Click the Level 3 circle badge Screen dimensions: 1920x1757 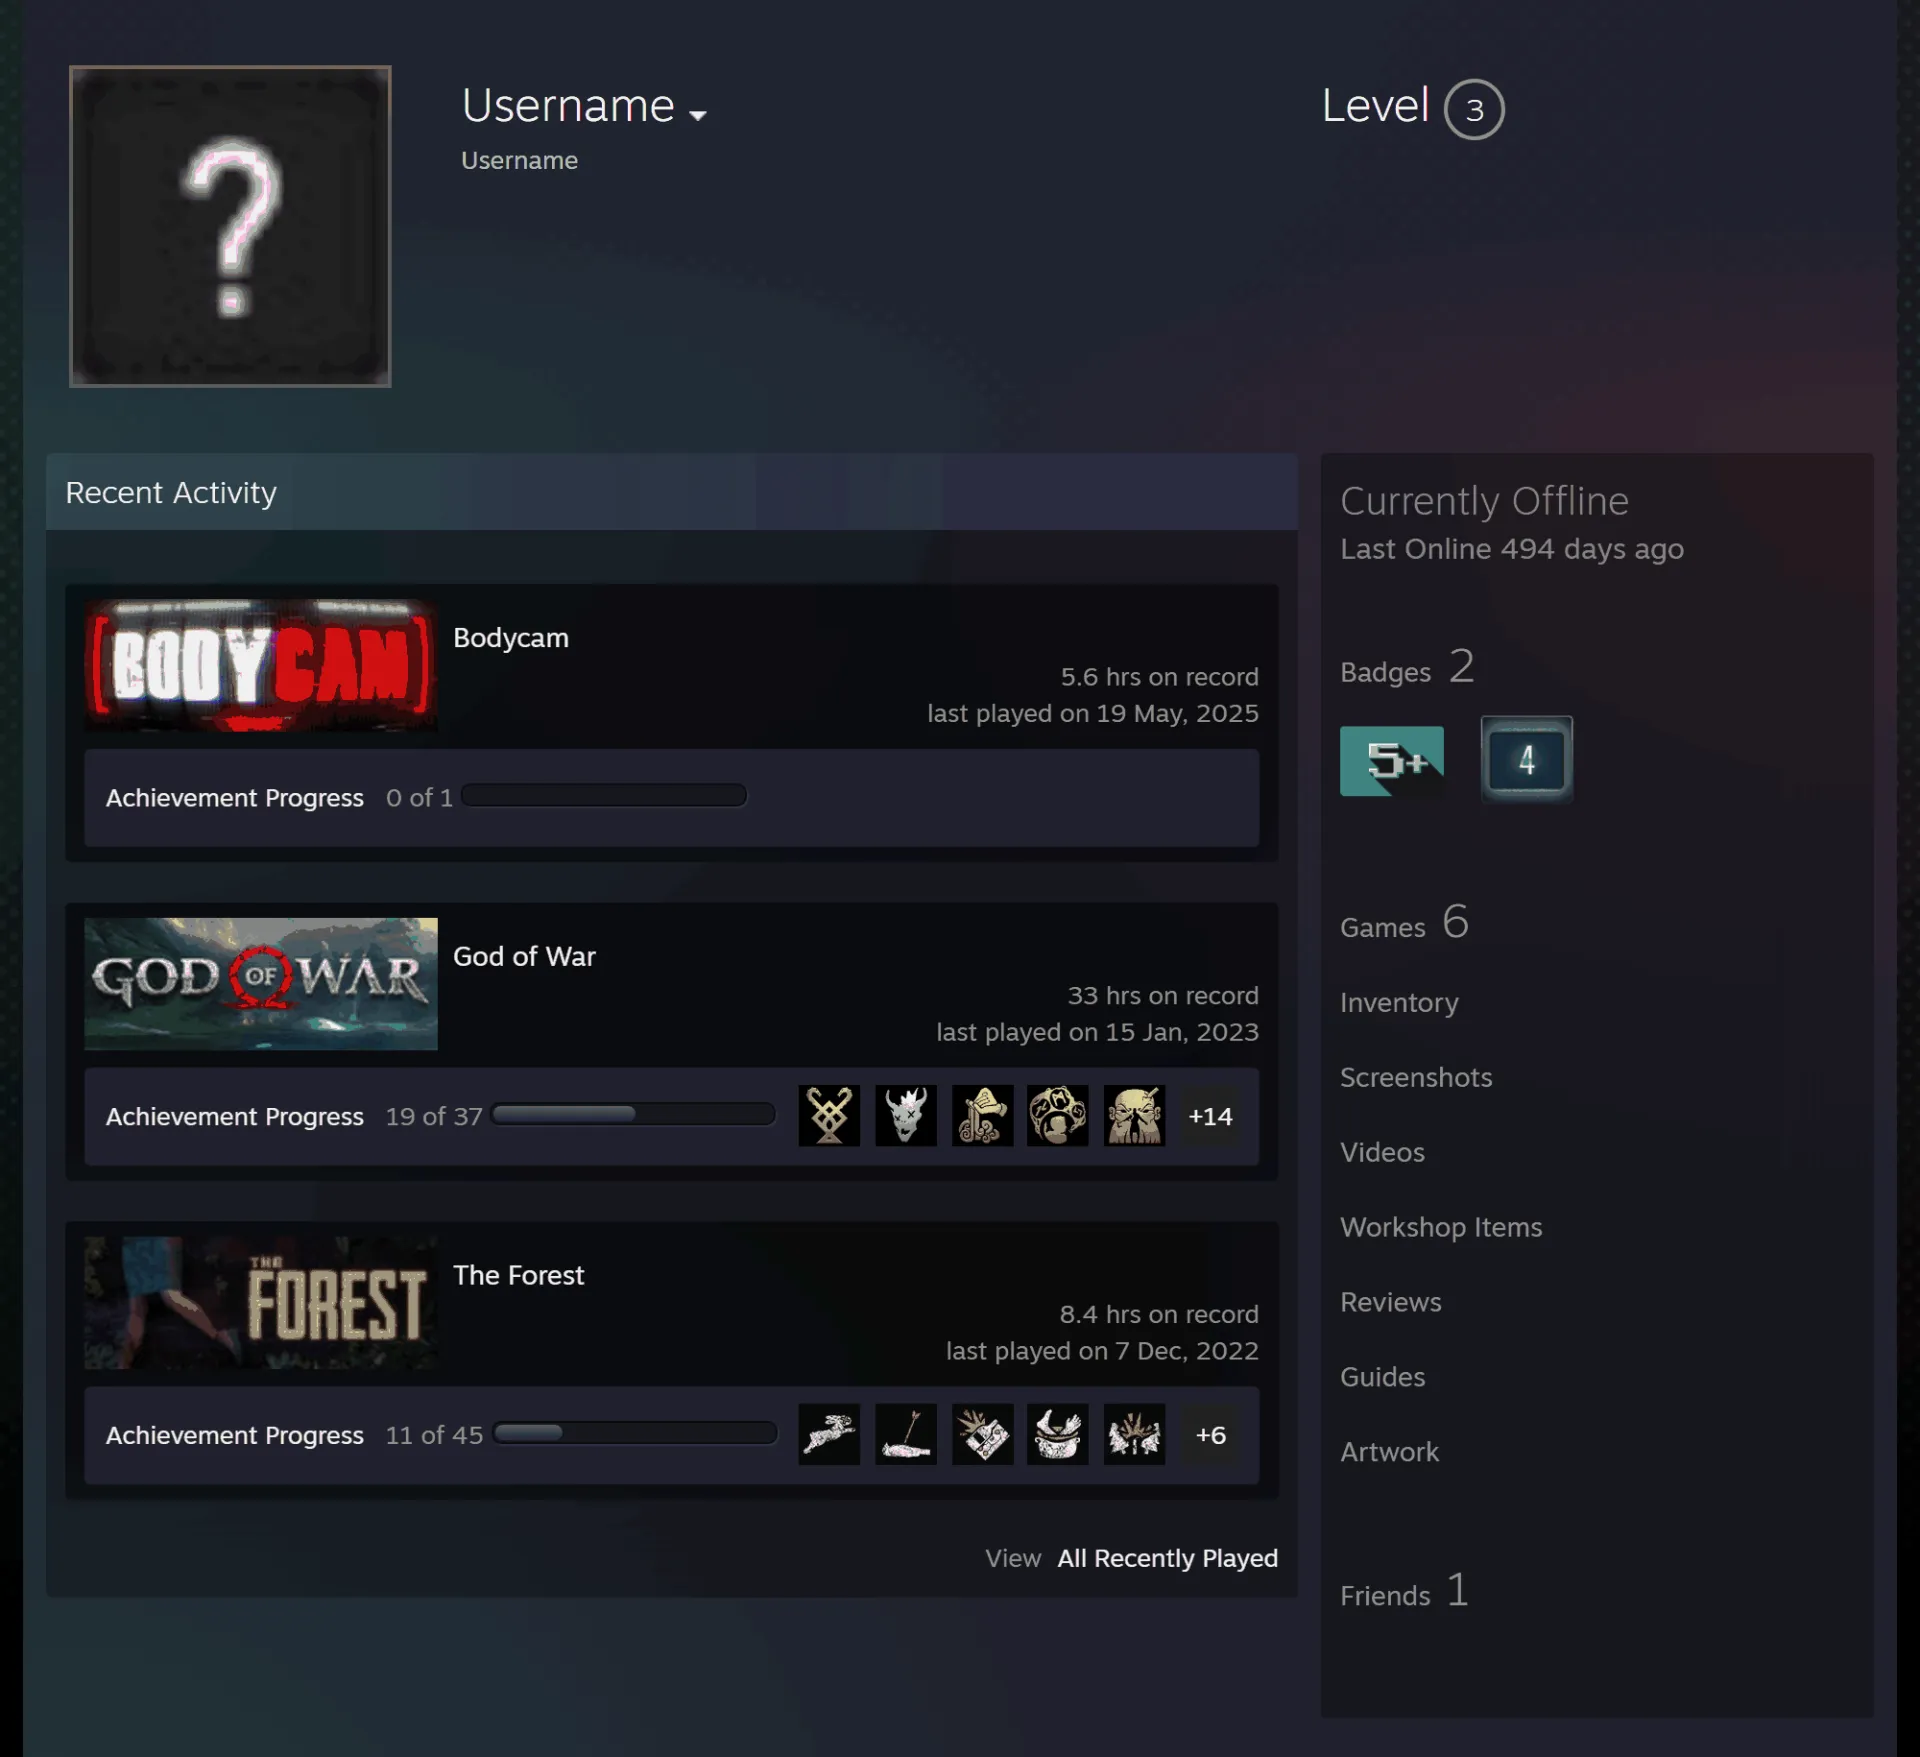(1474, 109)
